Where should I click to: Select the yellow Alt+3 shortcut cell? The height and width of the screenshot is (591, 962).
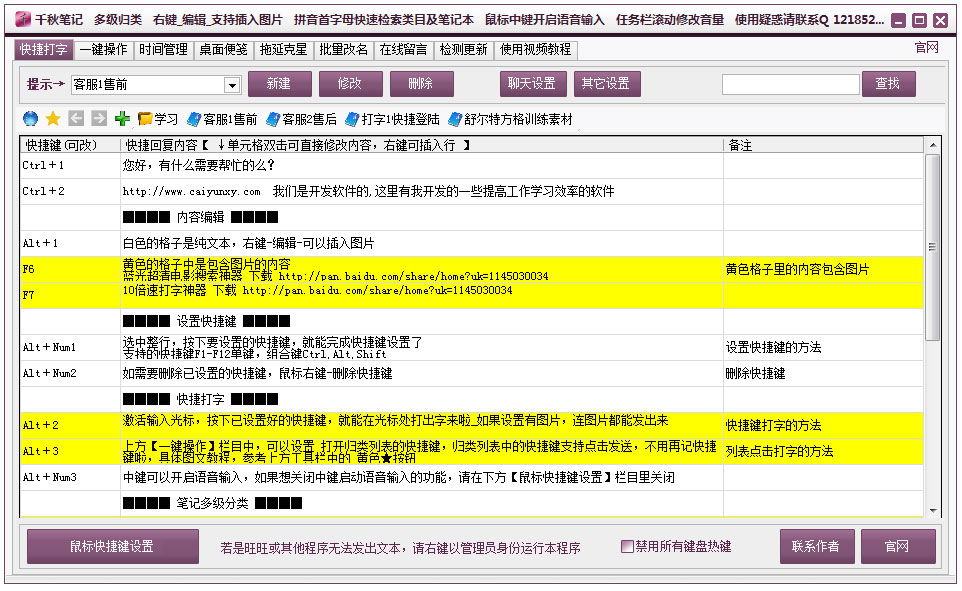71,451
